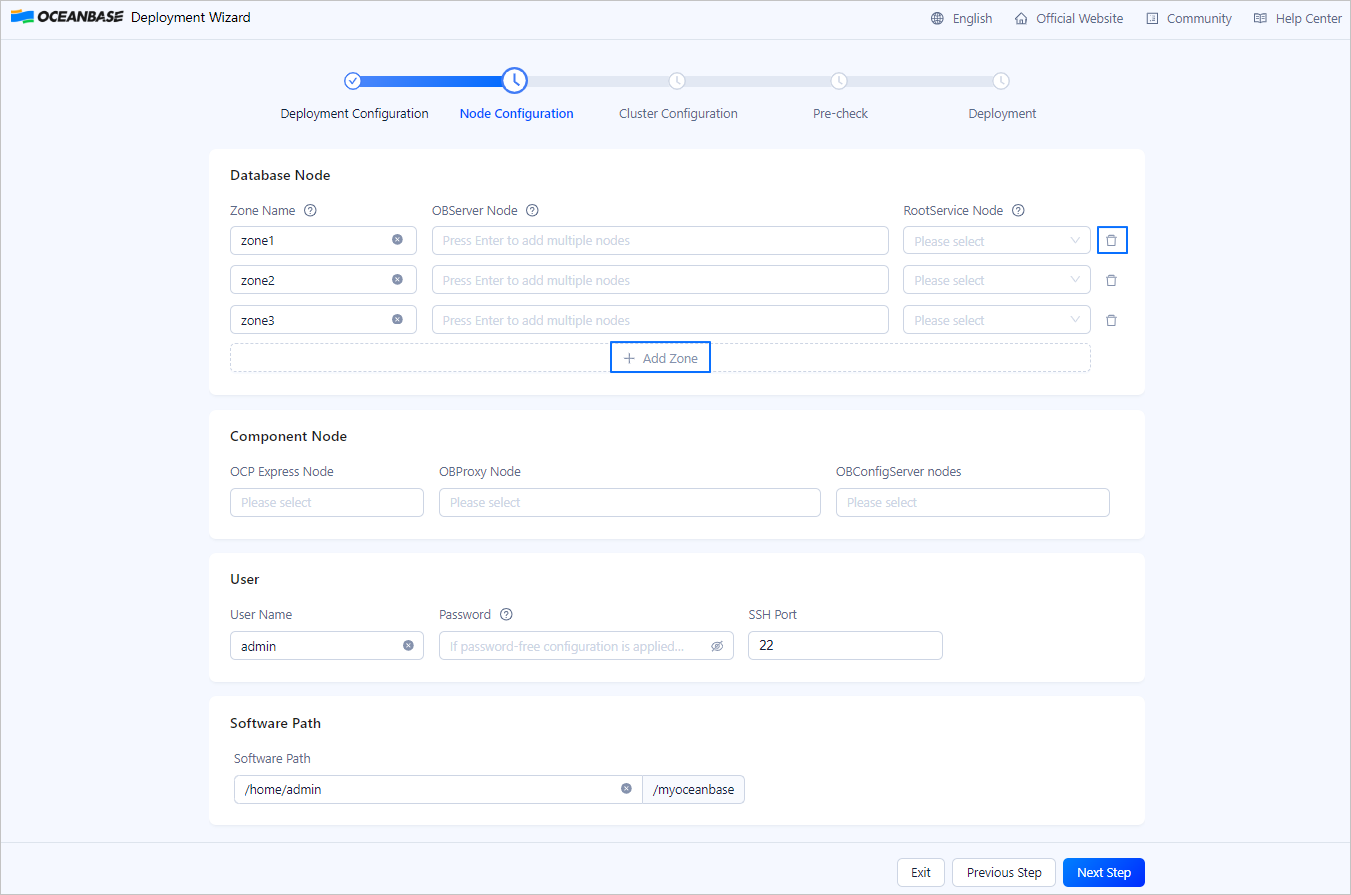Clear the zone1 name field
Viewport: 1351px width, 895px height.
(397, 240)
